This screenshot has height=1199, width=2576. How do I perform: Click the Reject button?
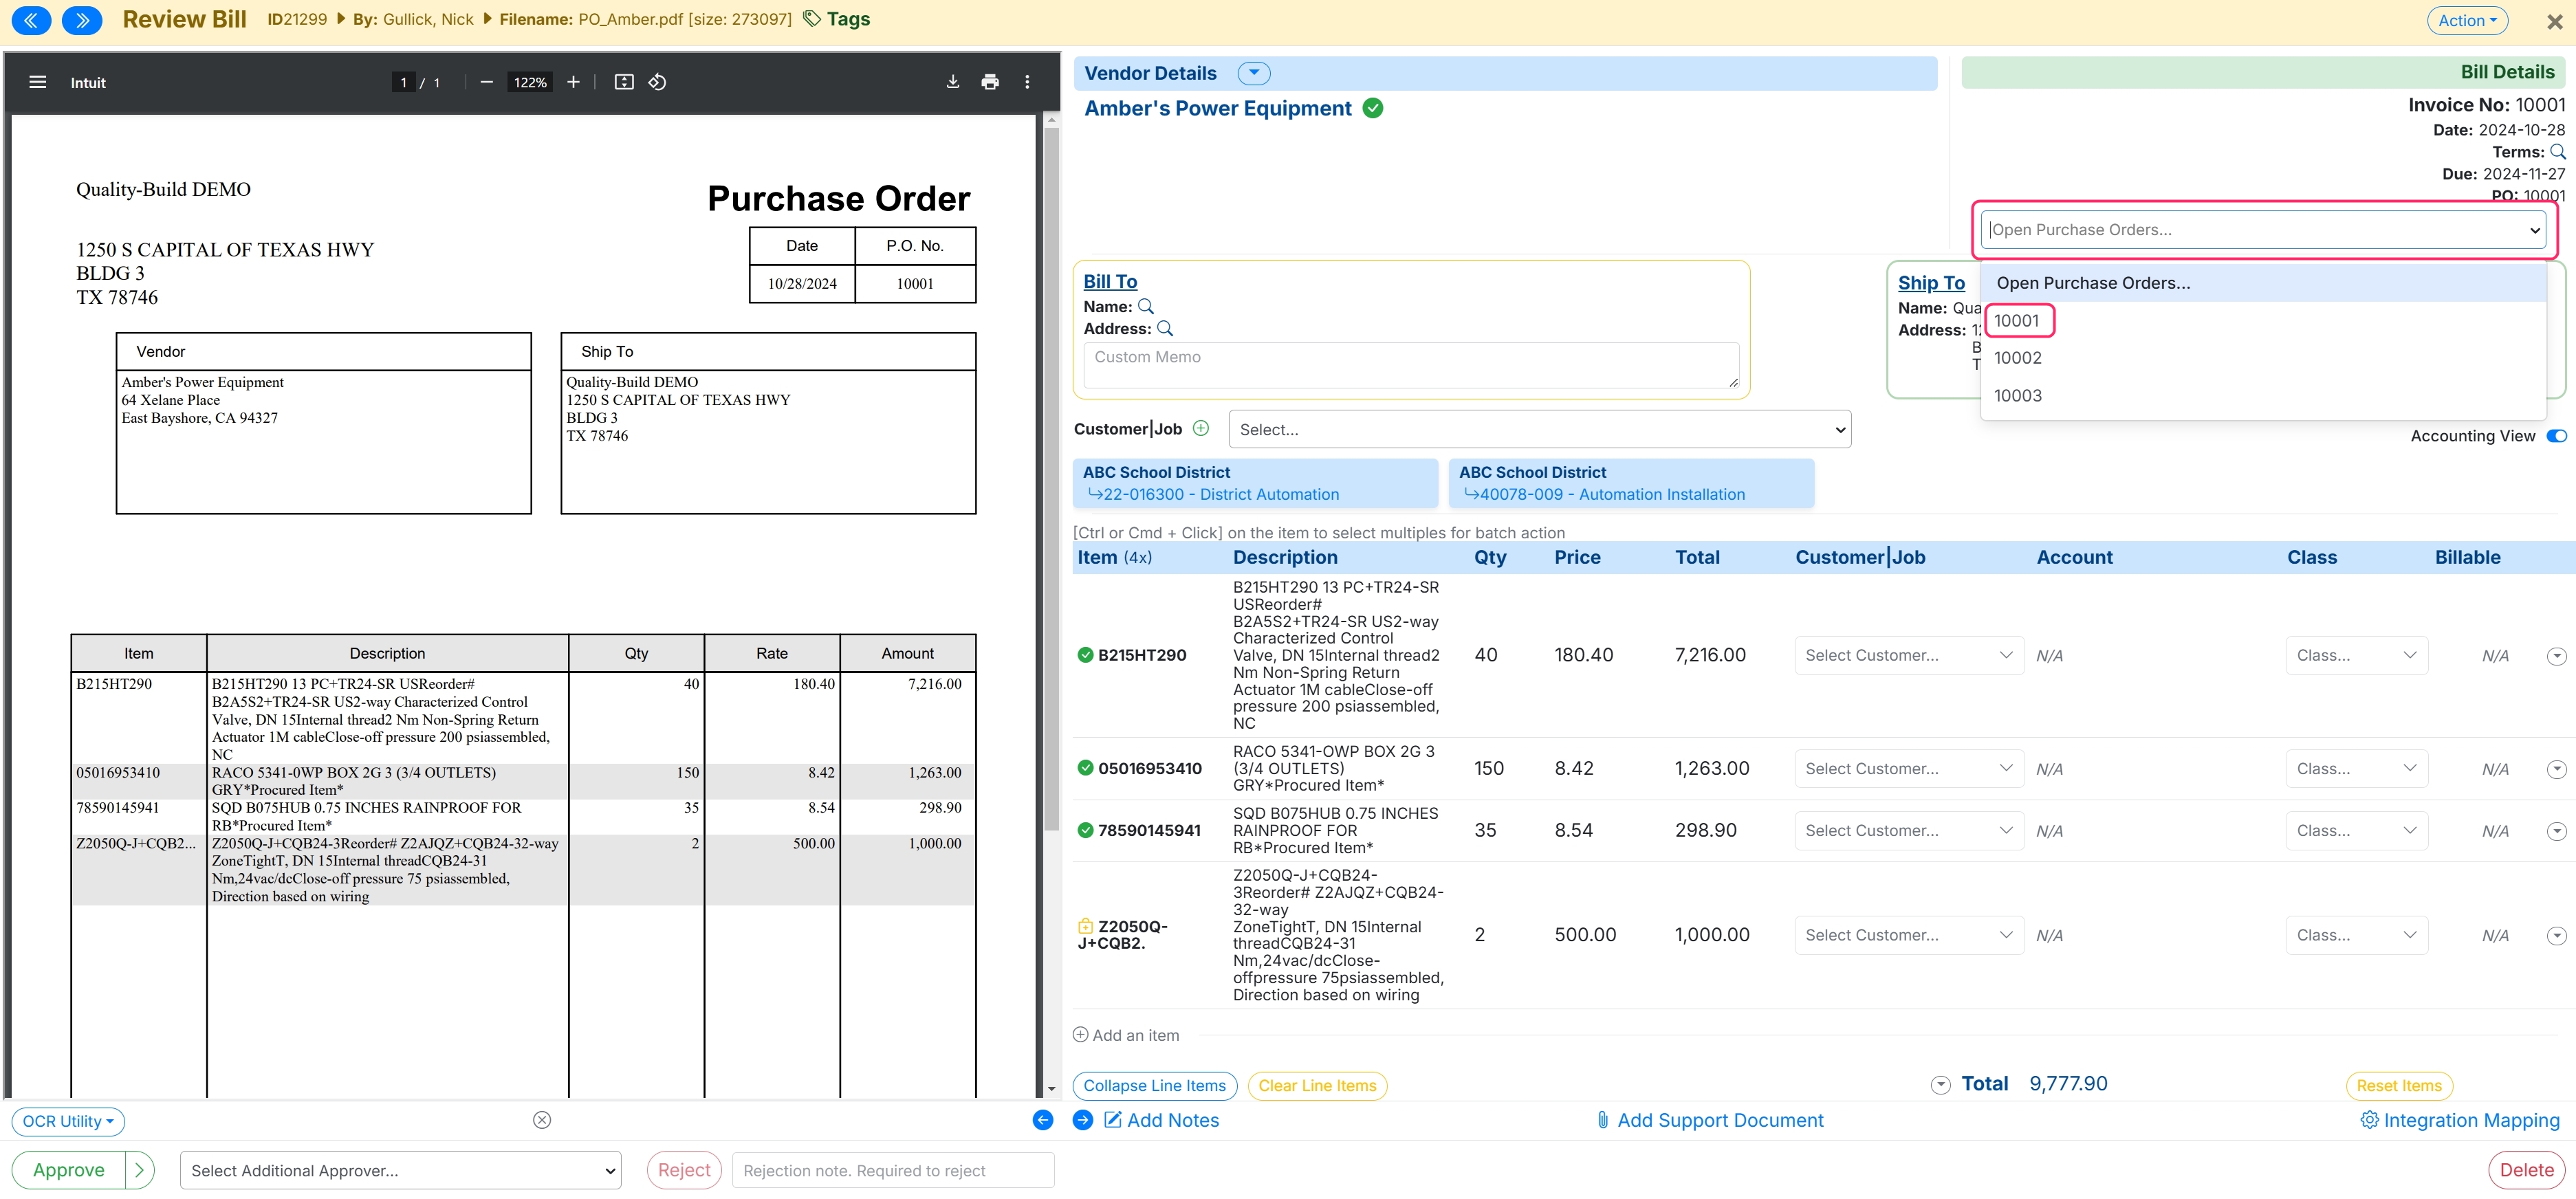click(x=684, y=1170)
